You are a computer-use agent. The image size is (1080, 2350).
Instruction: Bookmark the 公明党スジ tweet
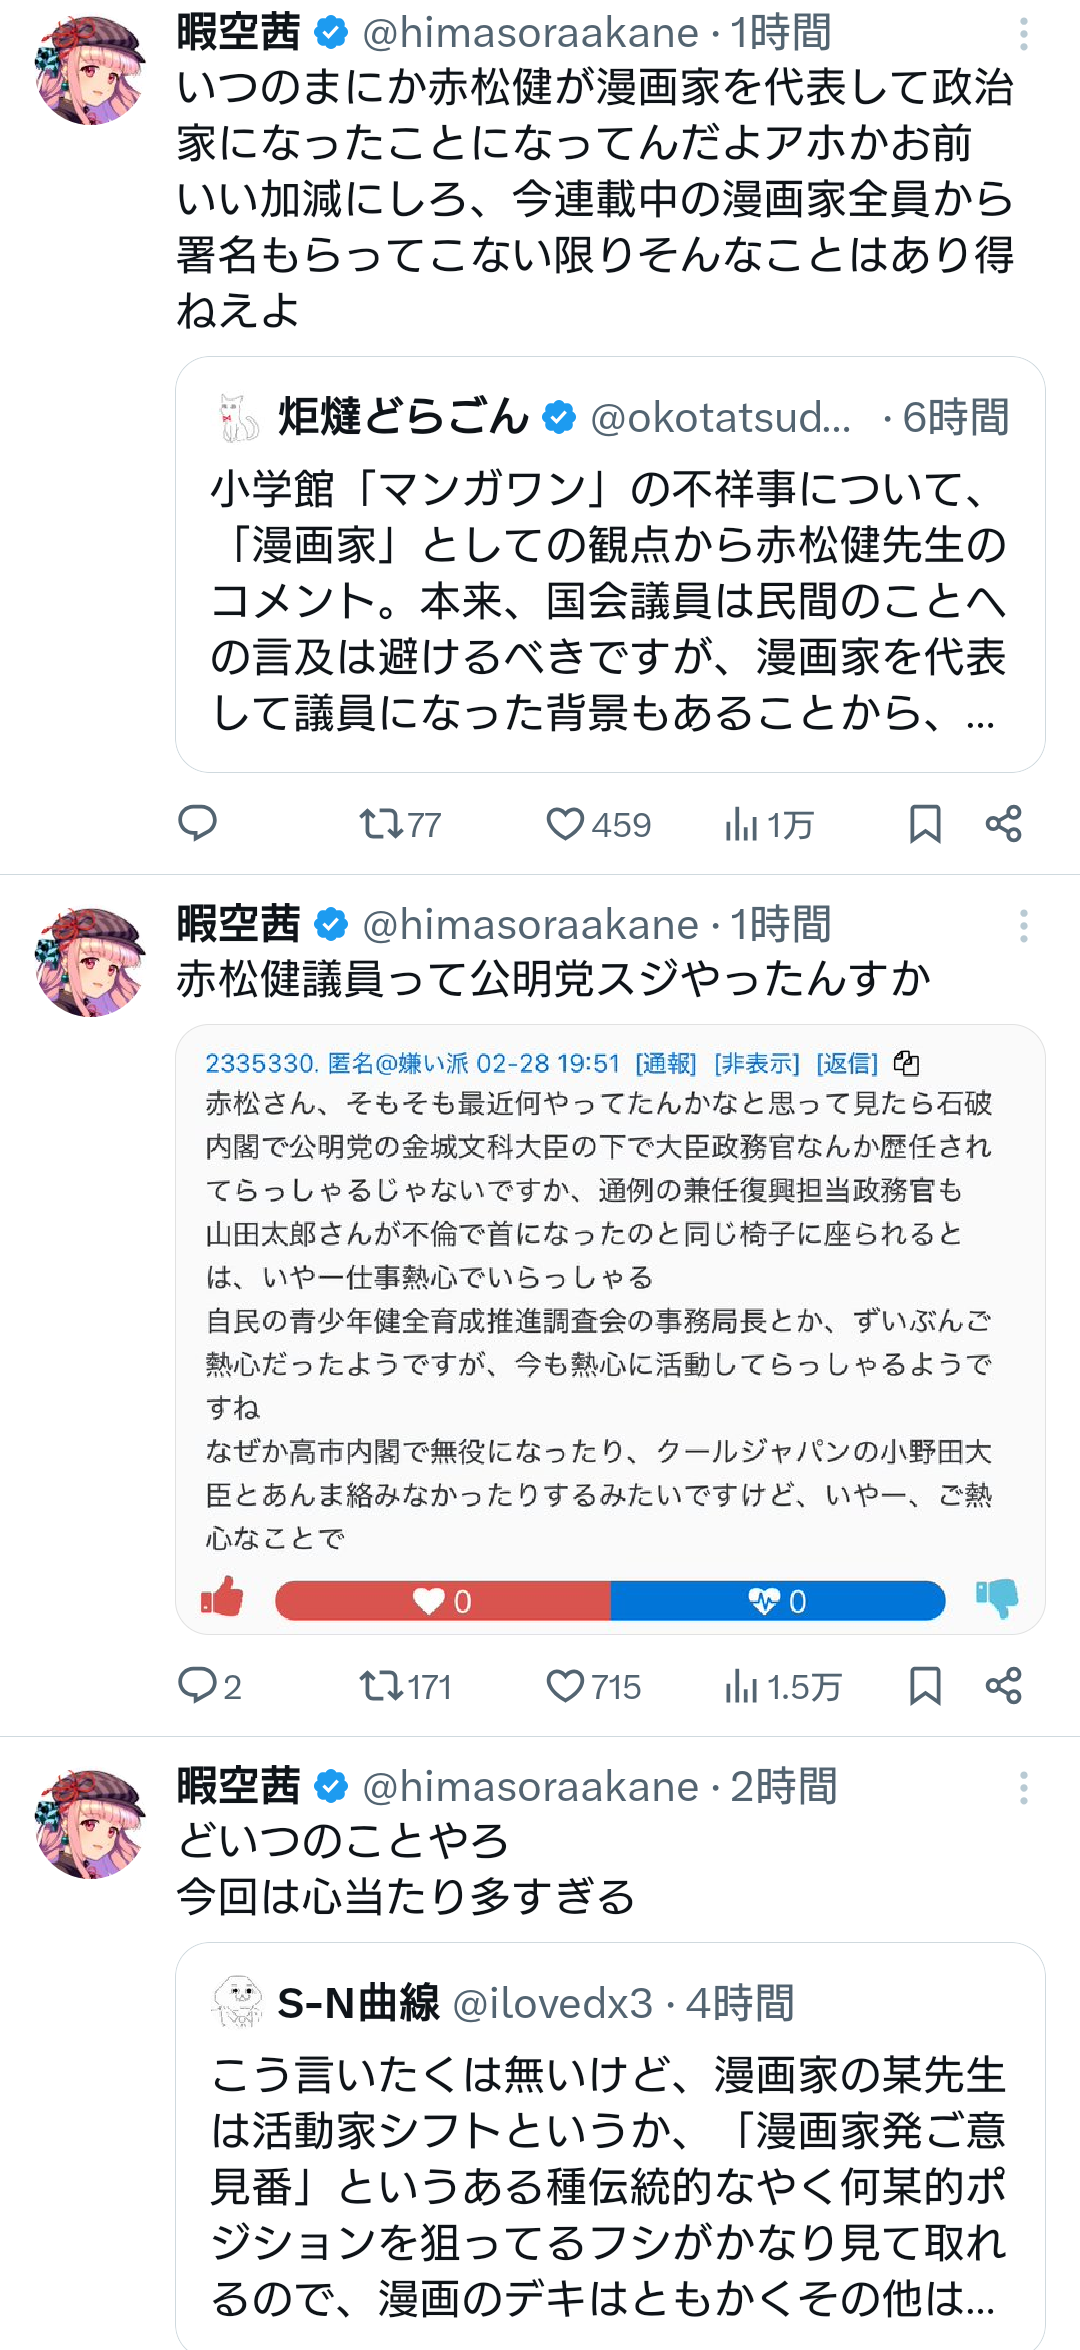tap(925, 1686)
